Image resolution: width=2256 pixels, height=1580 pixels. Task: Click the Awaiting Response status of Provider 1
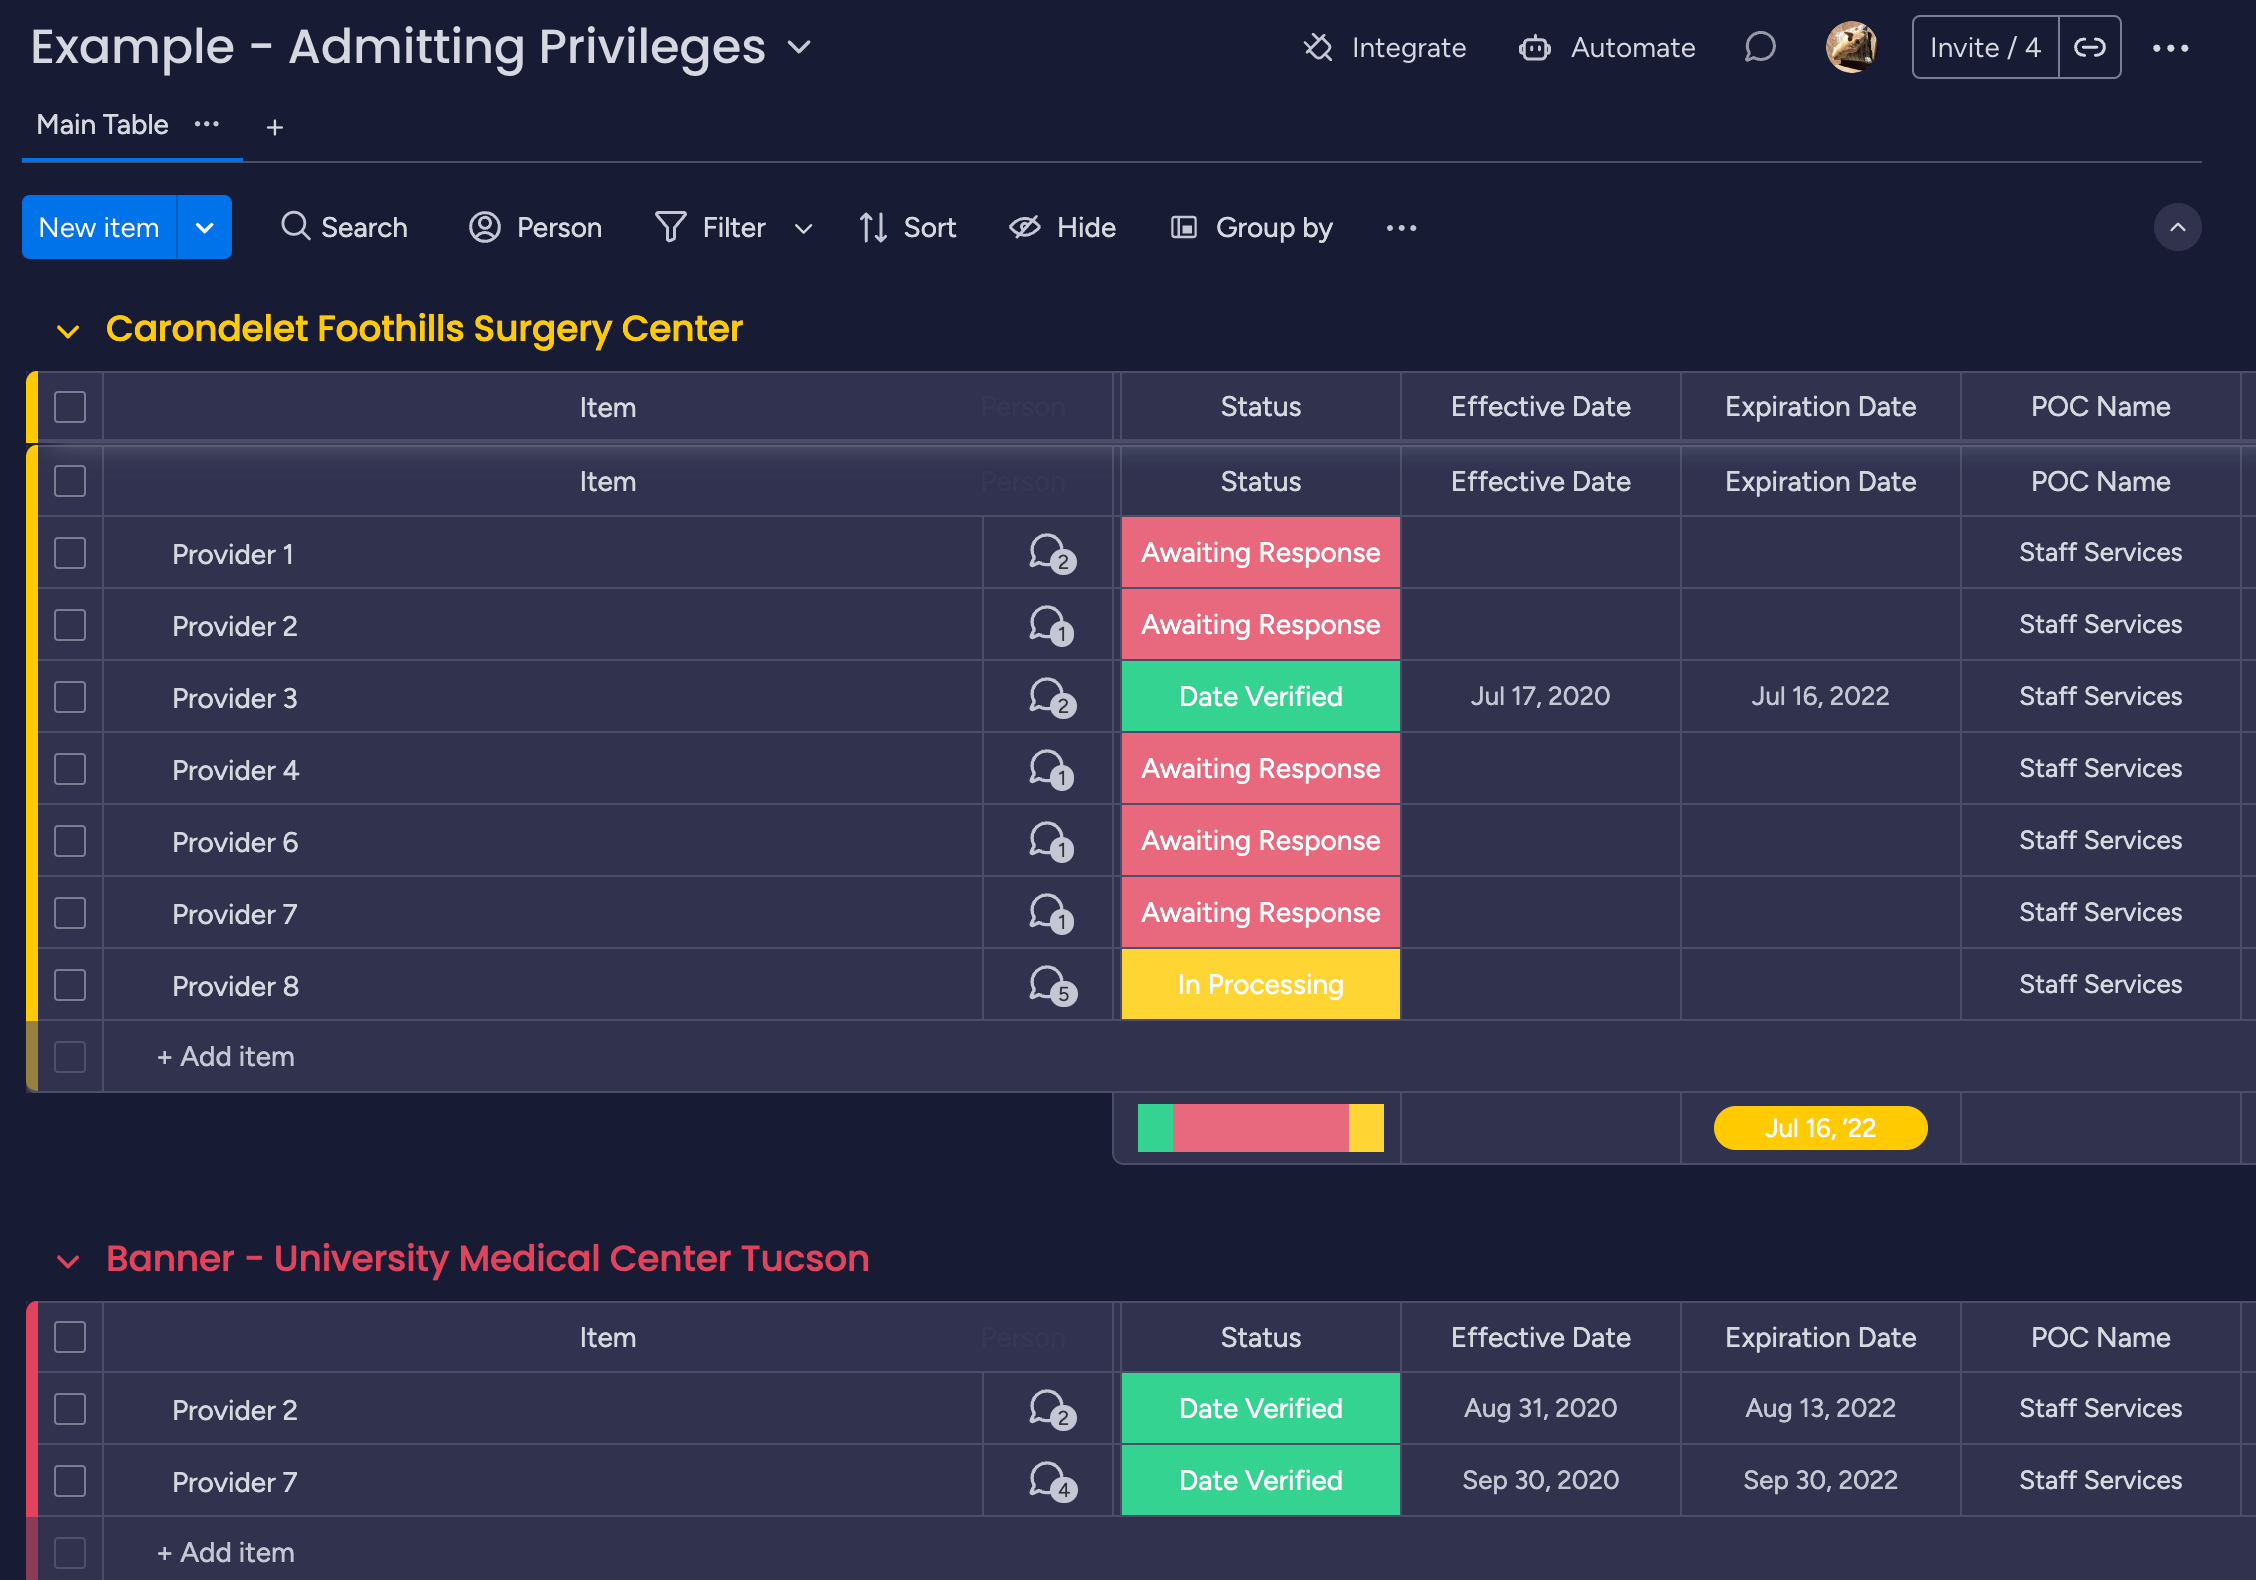tap(1259, 552)
